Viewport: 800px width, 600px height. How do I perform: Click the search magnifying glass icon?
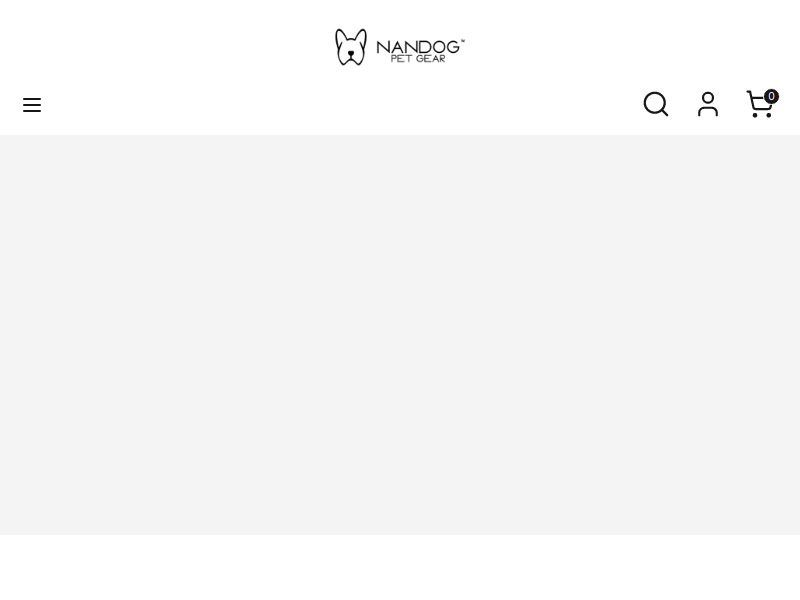click(656, 104)
